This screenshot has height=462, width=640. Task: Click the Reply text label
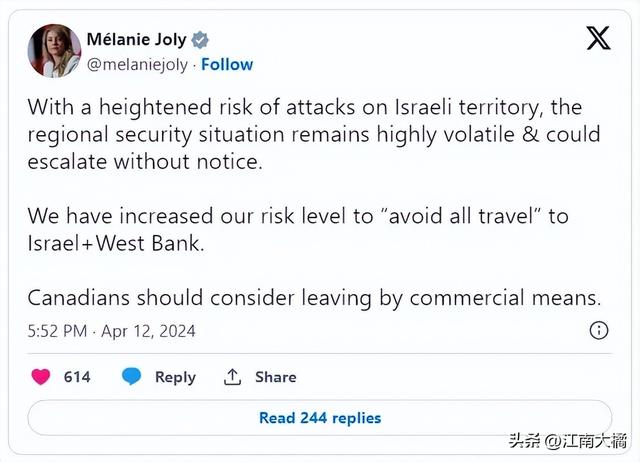point(175,377)
